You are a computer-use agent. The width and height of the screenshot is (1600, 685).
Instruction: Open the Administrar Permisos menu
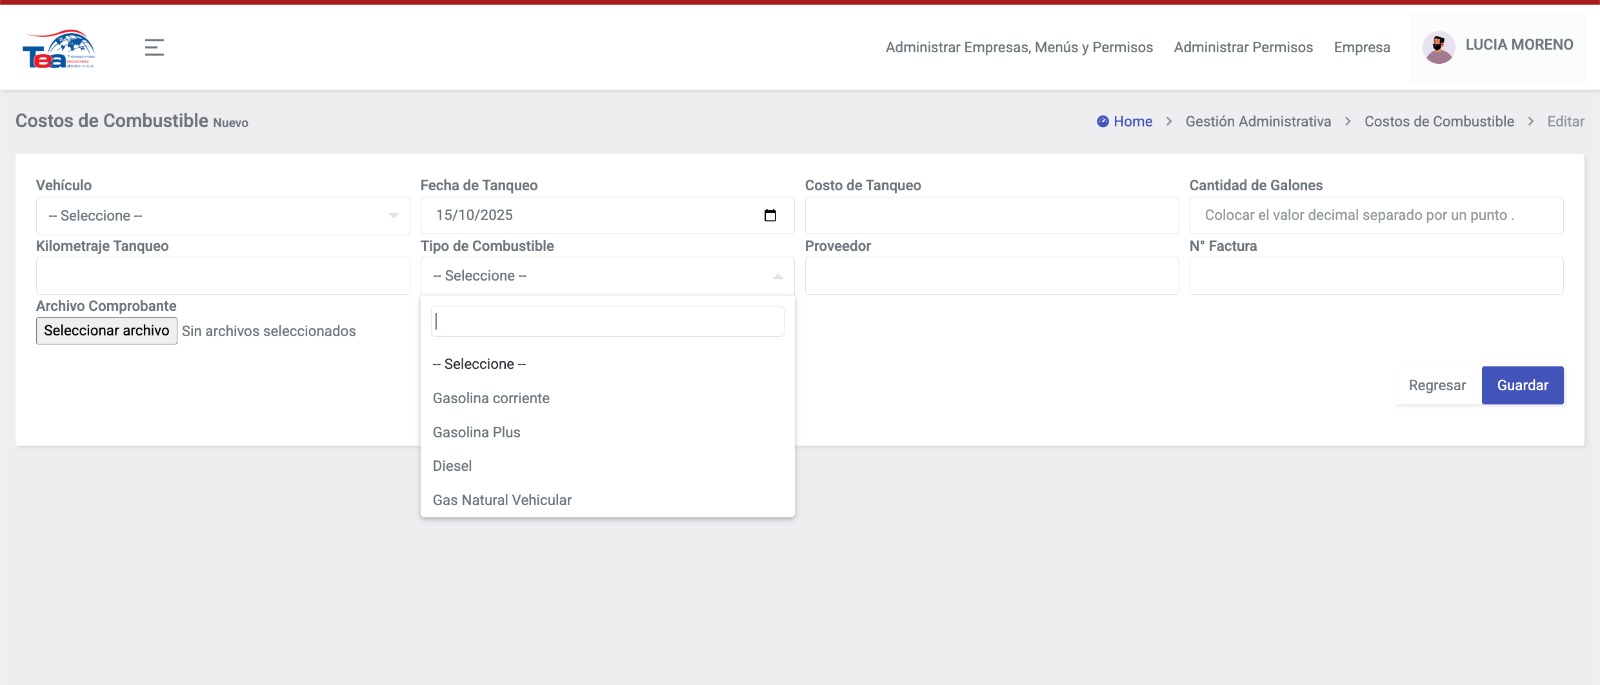[1243, 47]
